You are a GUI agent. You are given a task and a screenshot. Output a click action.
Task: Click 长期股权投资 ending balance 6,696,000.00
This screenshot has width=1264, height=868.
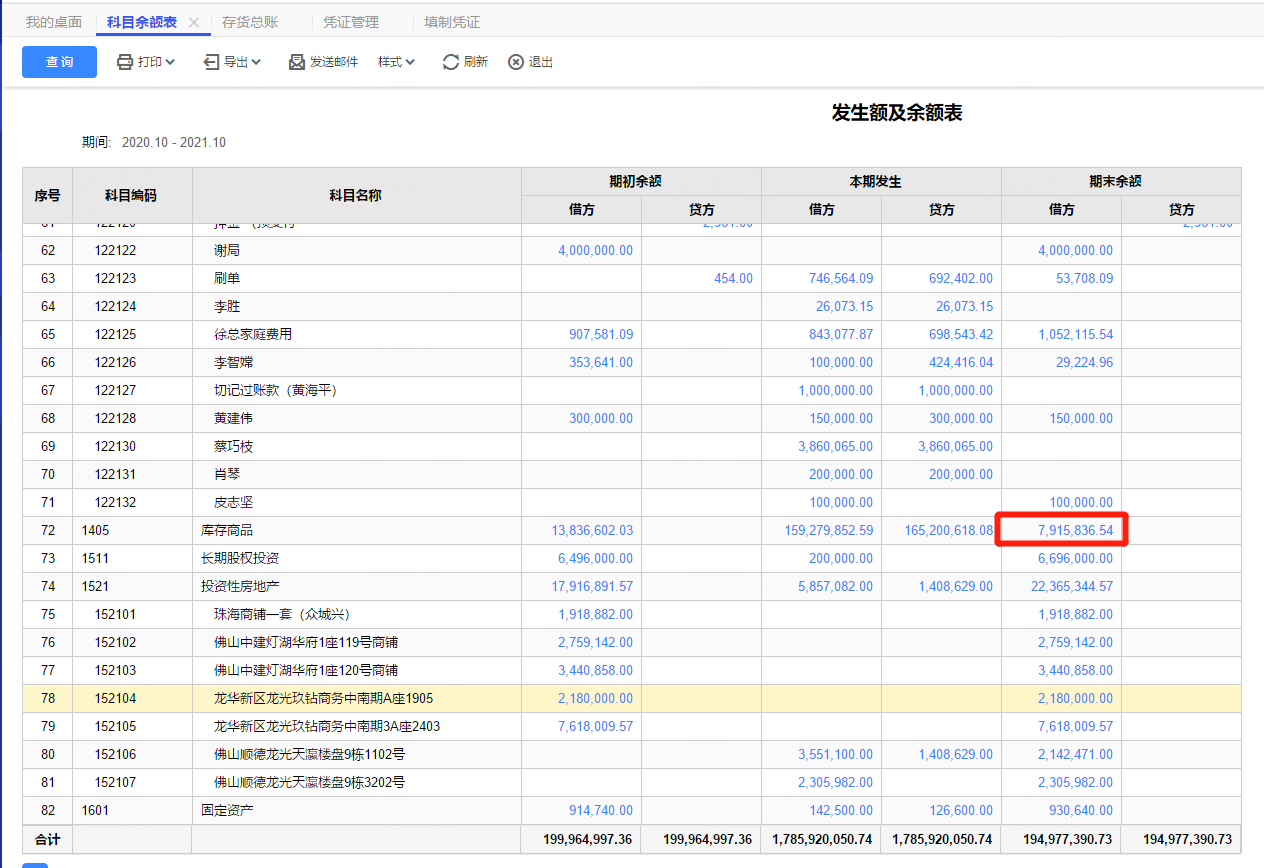tap(1075, 558)
